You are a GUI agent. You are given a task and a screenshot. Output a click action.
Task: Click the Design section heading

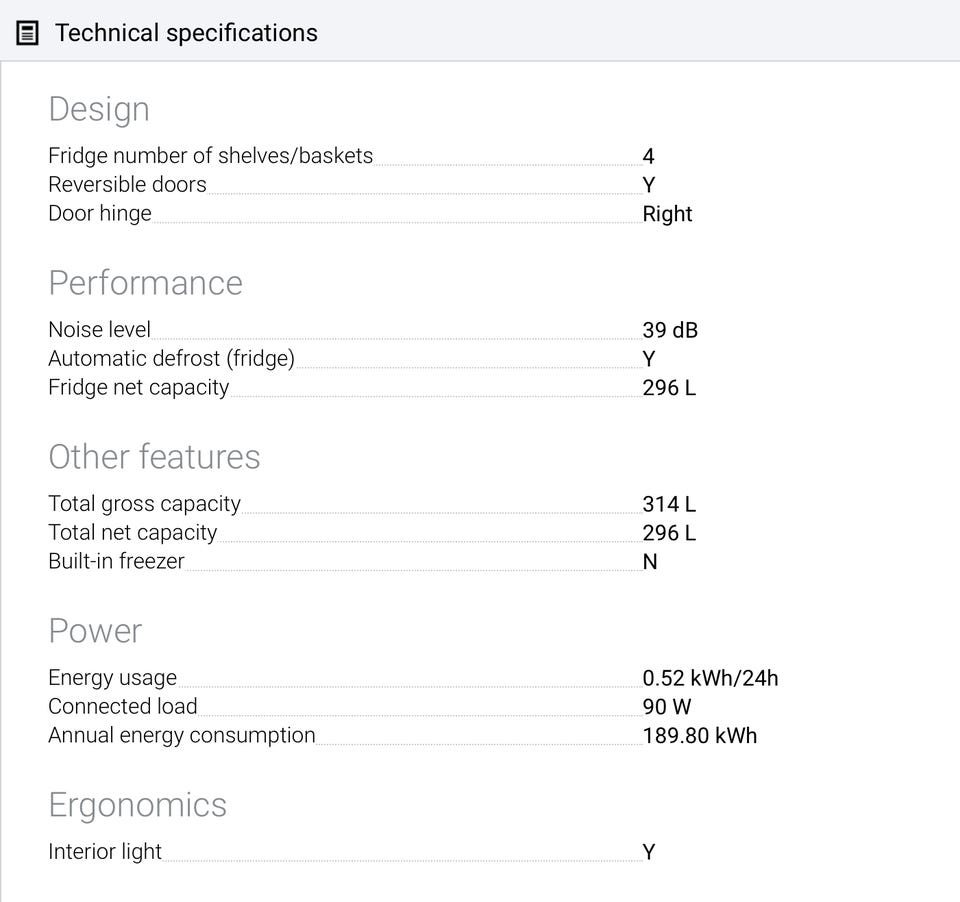pyautogui.click(x=99, y=109)
